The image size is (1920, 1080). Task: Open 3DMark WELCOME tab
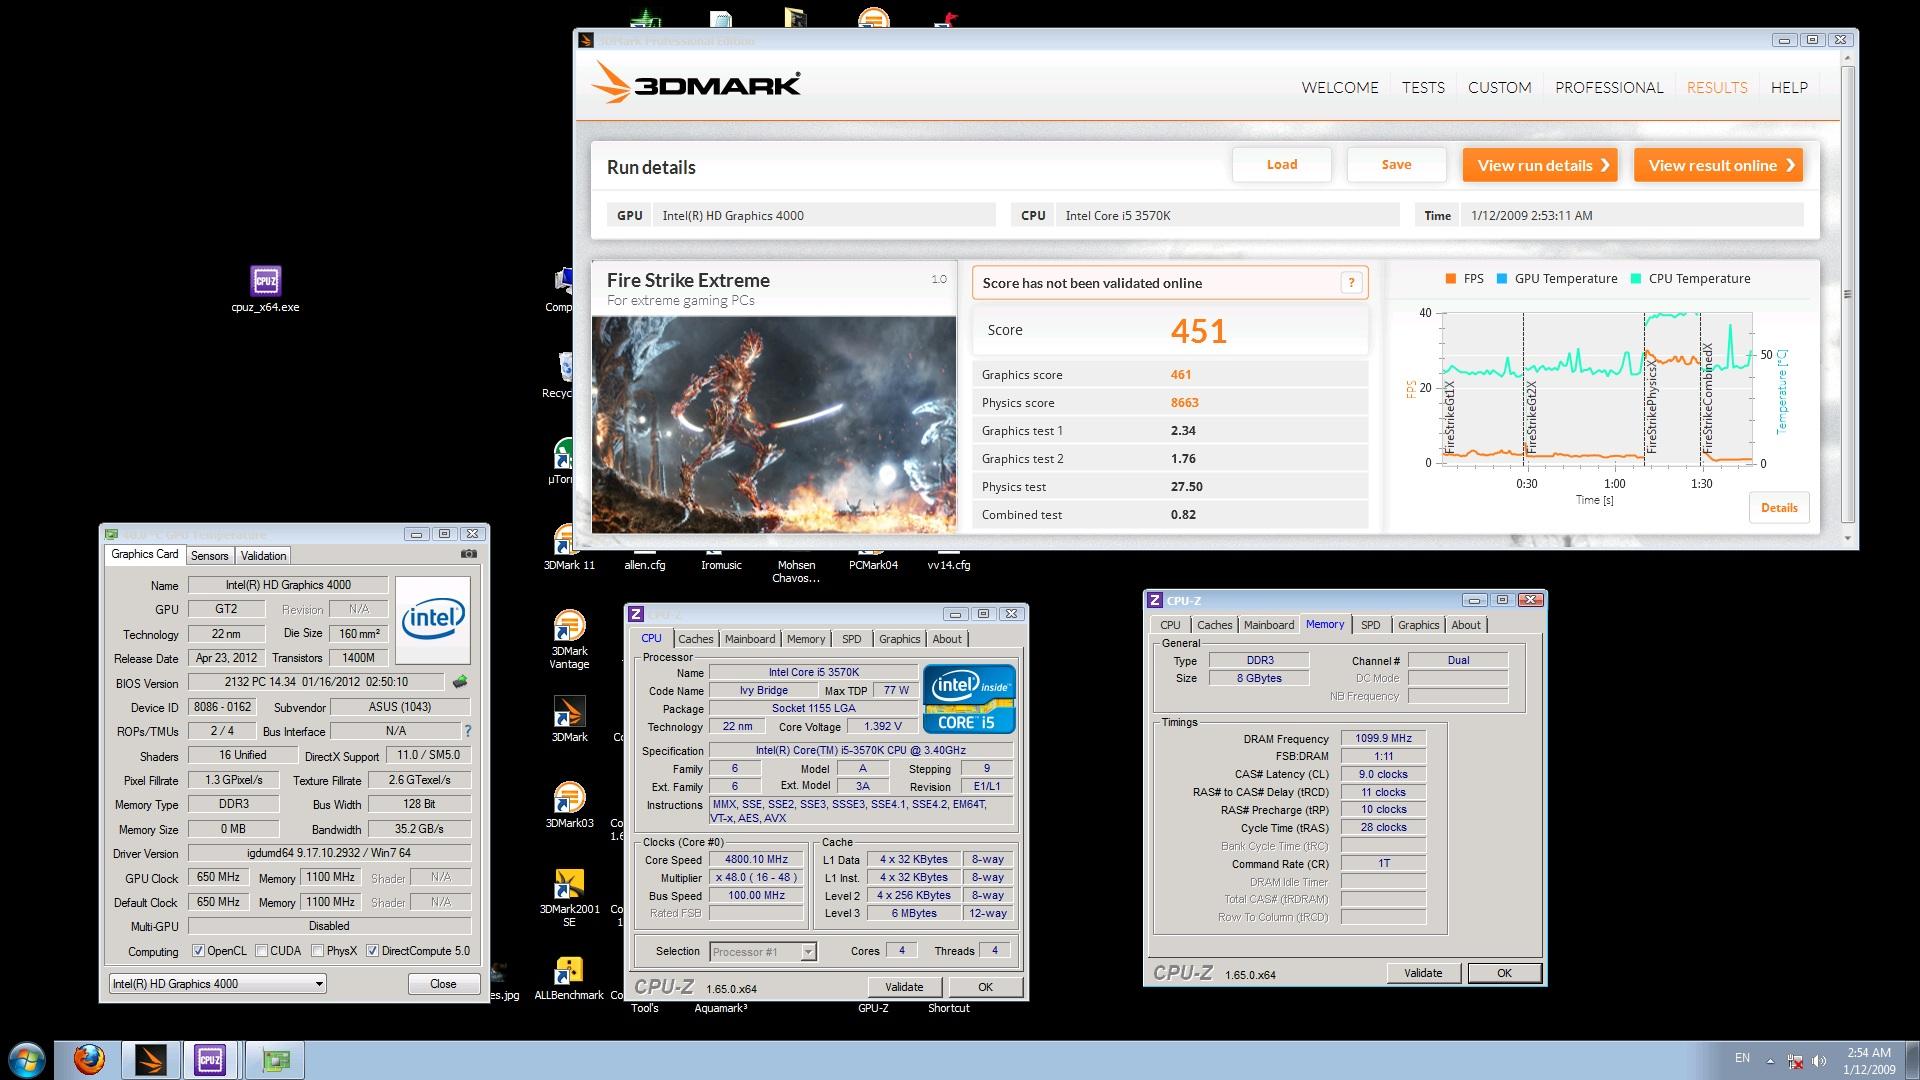coord(1340,88)
